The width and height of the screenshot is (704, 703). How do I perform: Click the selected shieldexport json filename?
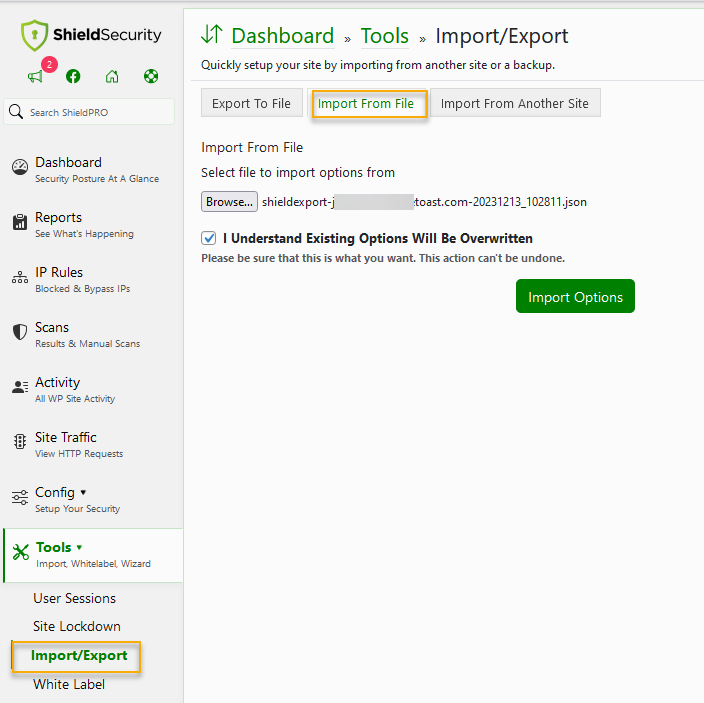point(424,202)
